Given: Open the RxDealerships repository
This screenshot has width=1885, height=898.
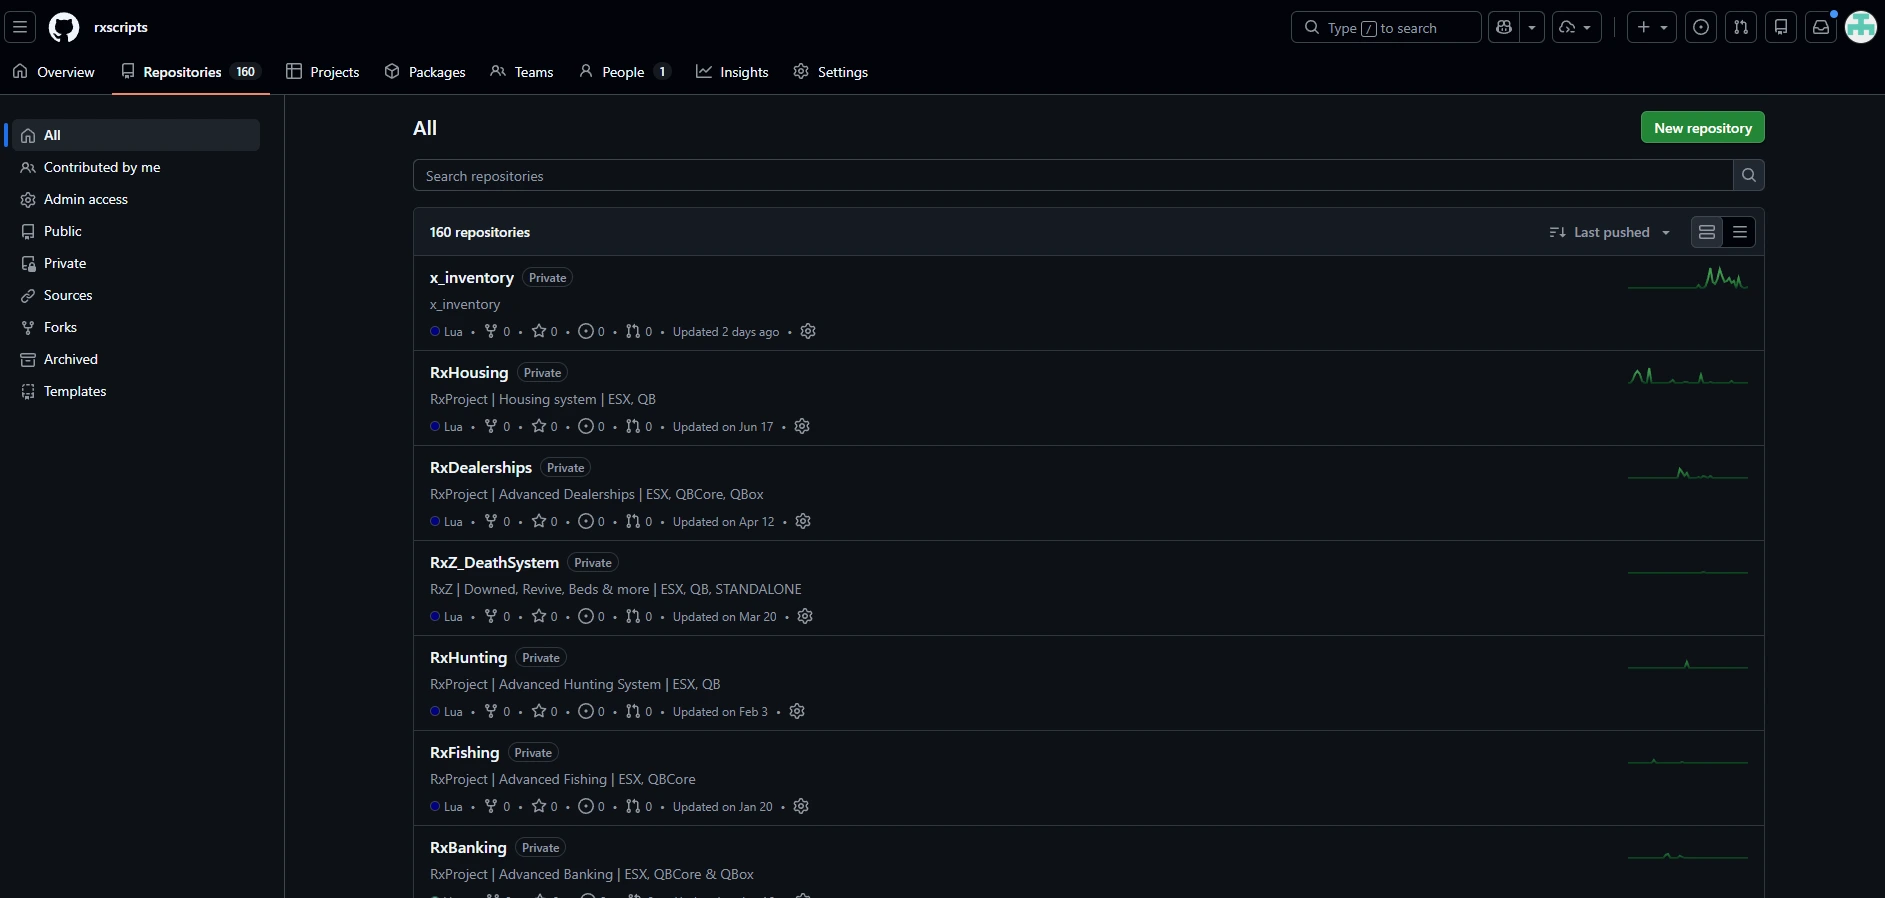Looking at the screenshot, I should (x=481, y=467).
